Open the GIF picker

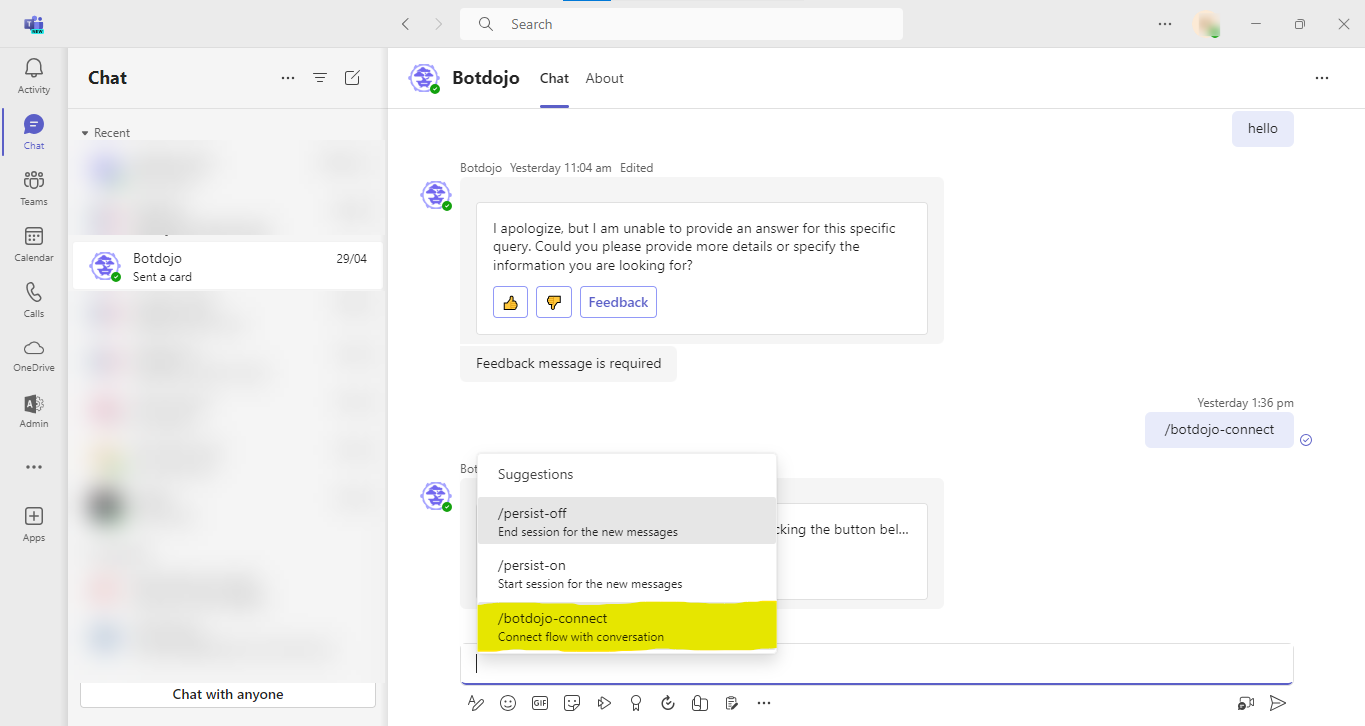tap(540, 703)
